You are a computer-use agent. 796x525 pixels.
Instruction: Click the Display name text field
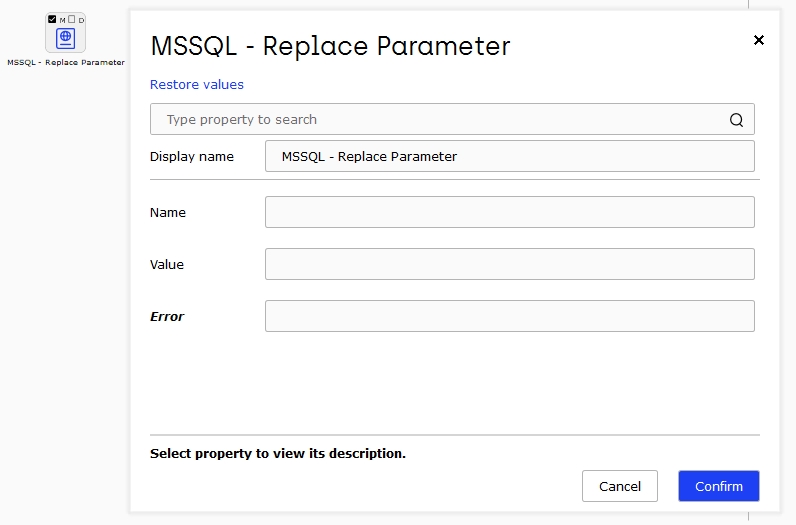[510, 156]
